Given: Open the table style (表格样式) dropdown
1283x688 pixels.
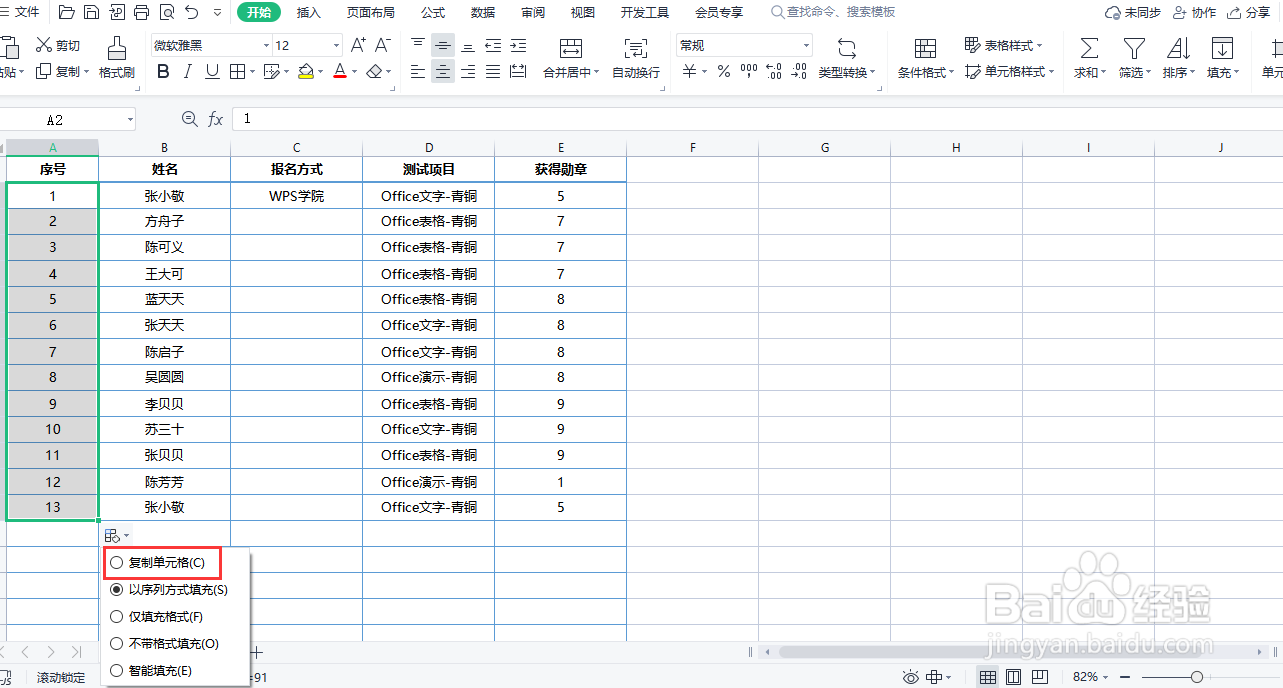Looking at the screenshot, I should pos(1004,45).
